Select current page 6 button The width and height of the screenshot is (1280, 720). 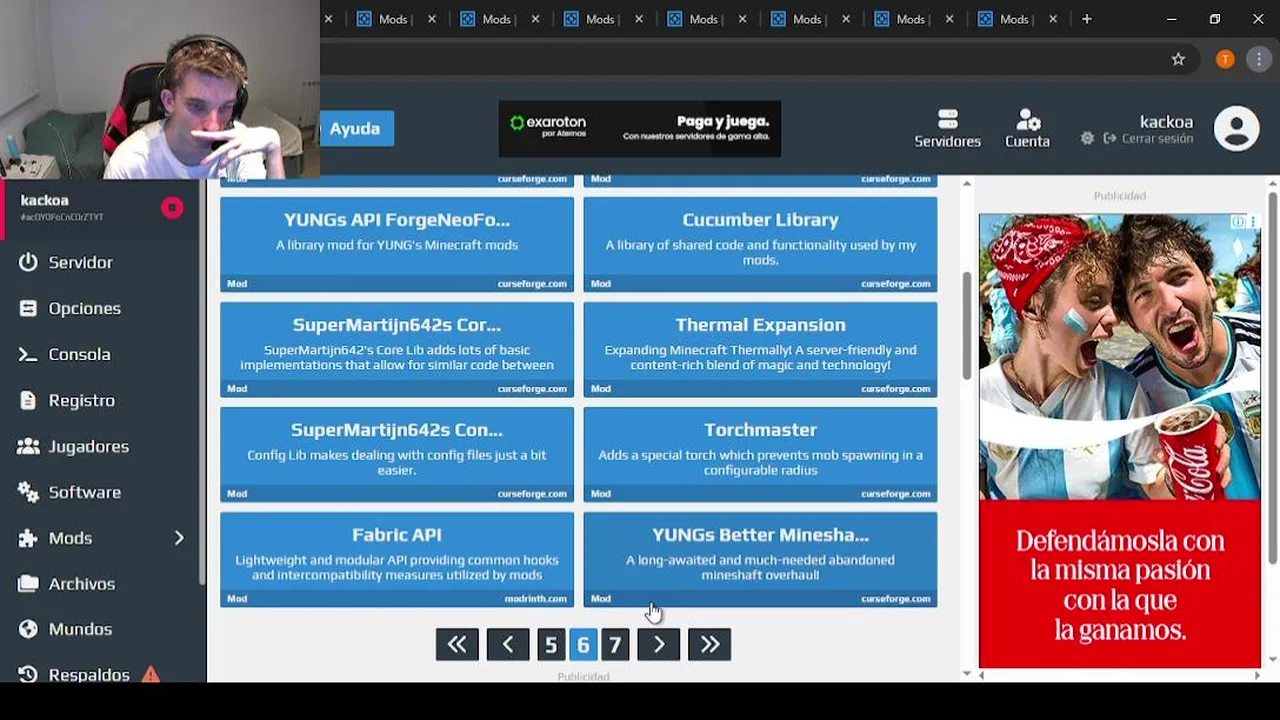coord(583,645)
